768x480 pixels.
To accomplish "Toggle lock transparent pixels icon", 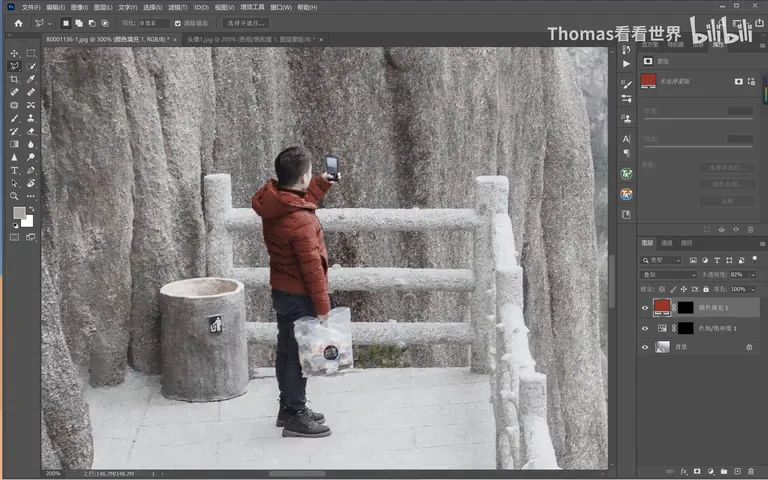I will point(662,289).
